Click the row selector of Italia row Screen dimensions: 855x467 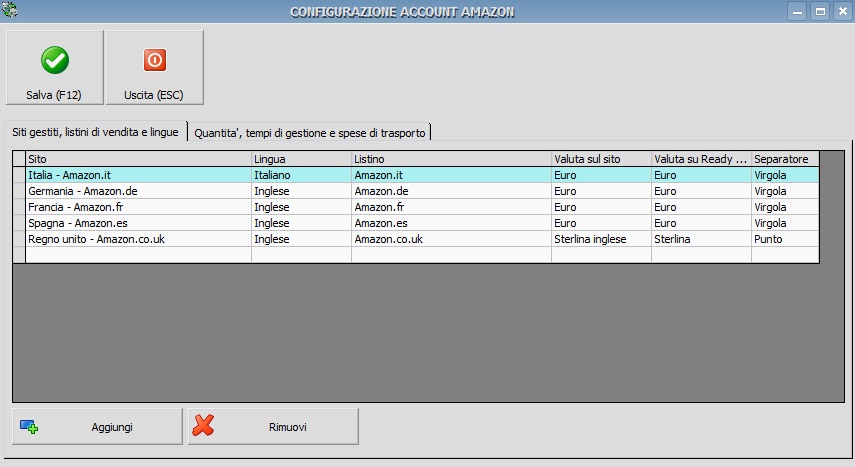19,175
